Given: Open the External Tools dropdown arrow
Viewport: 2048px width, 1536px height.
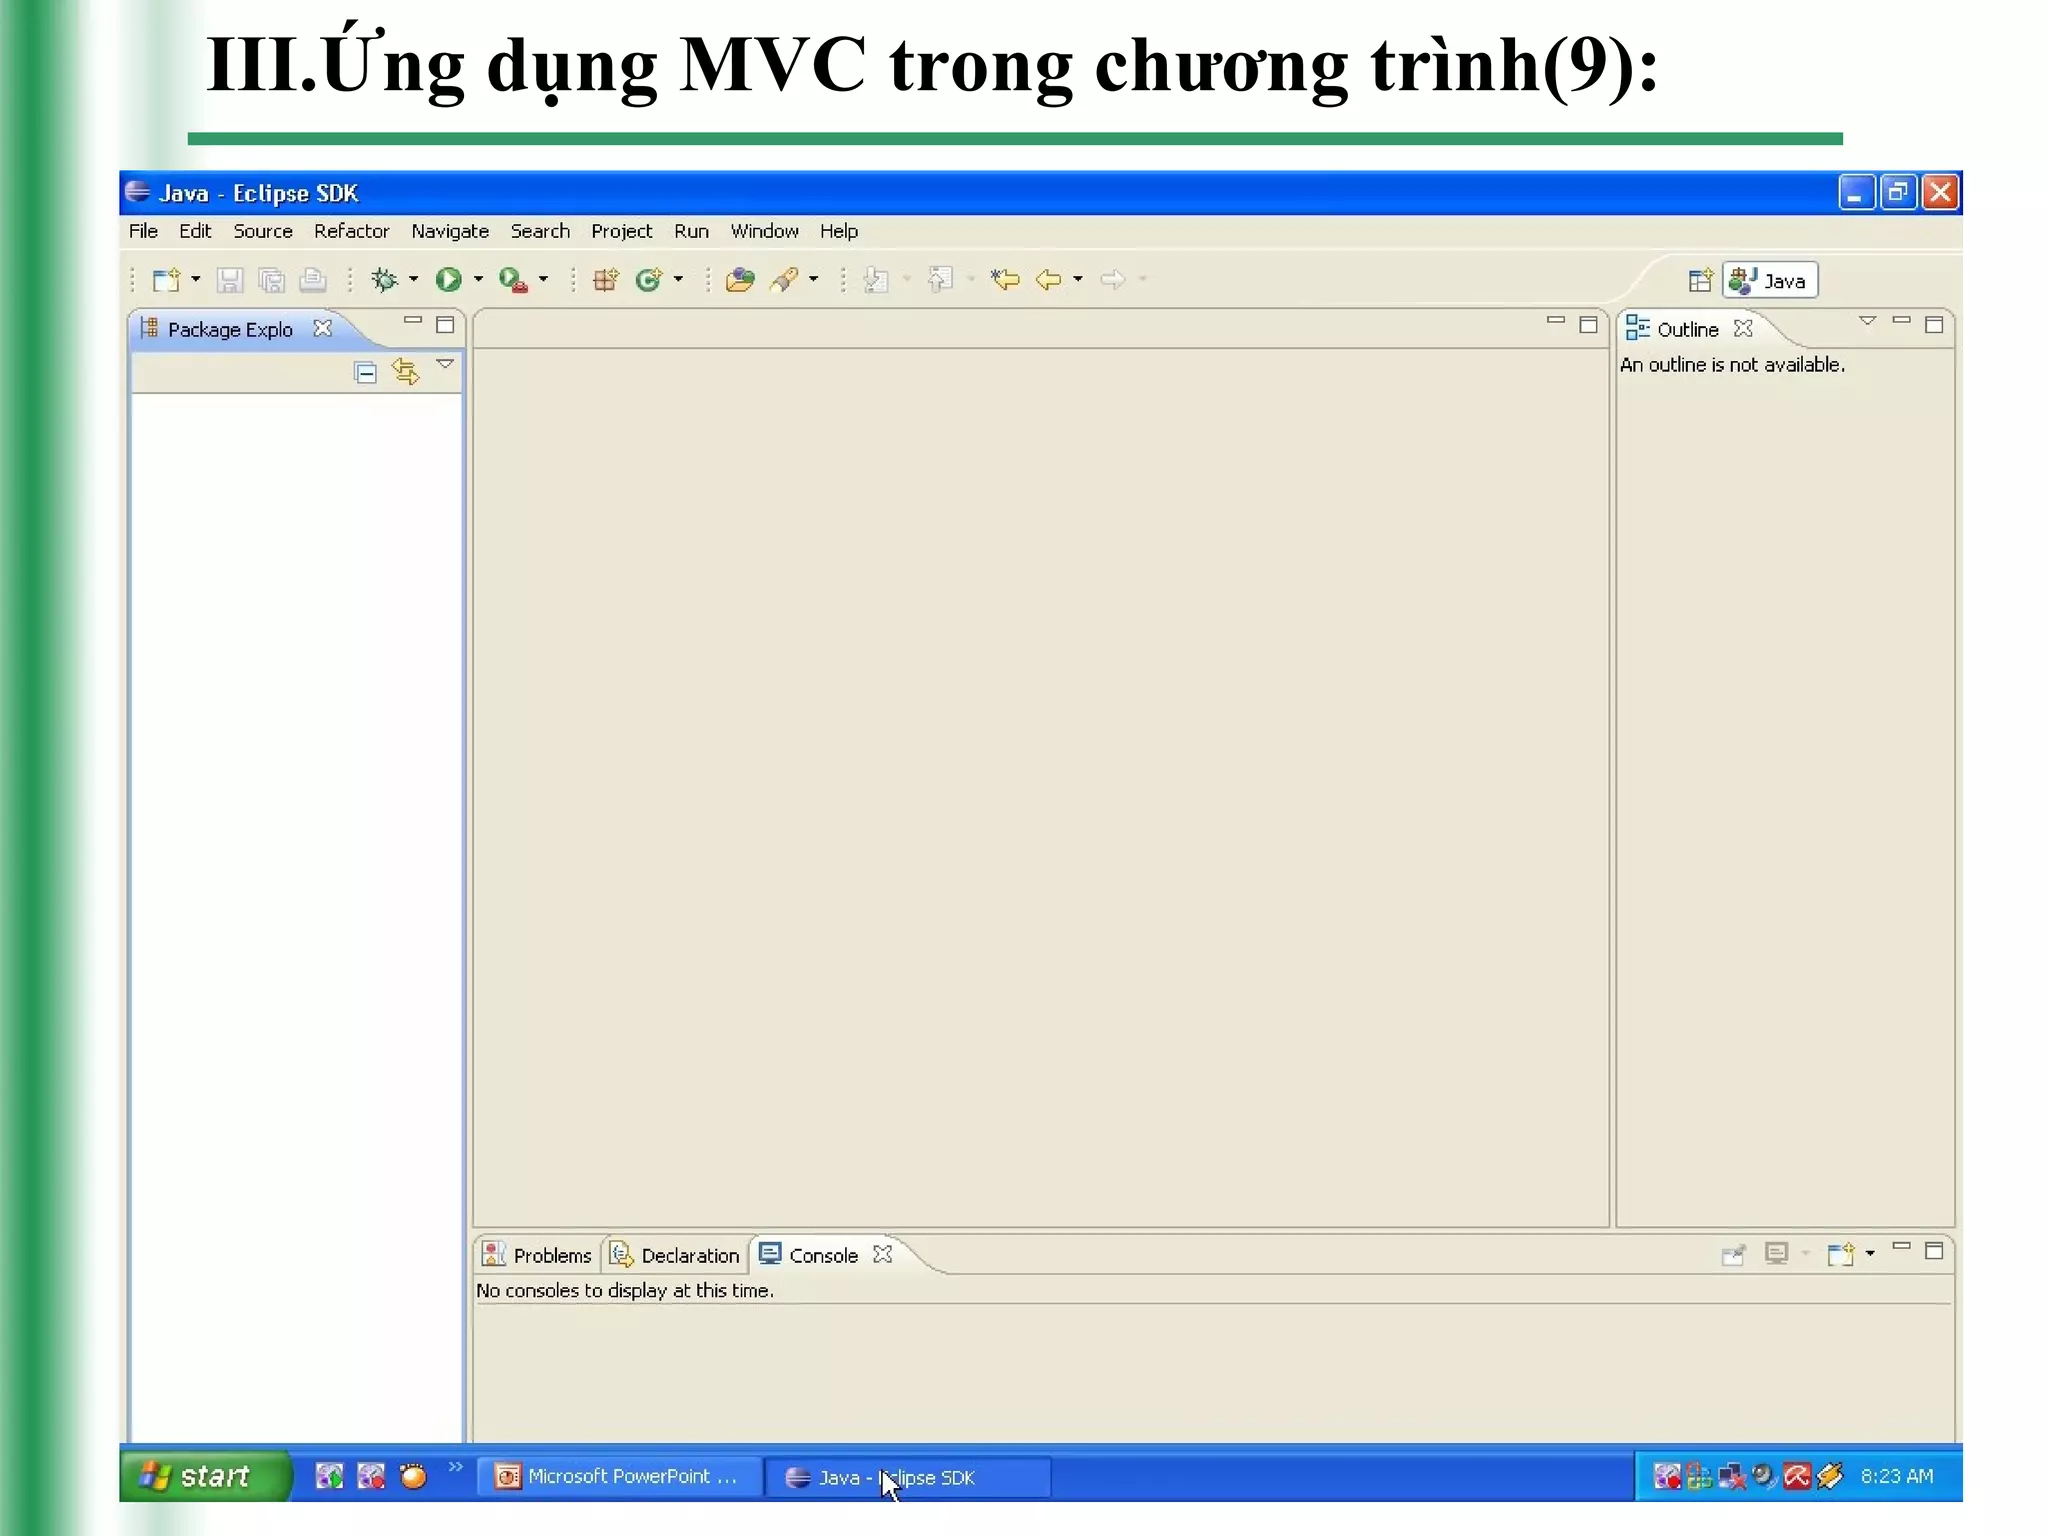Looking at the screenshot, I should click(543, 280).
